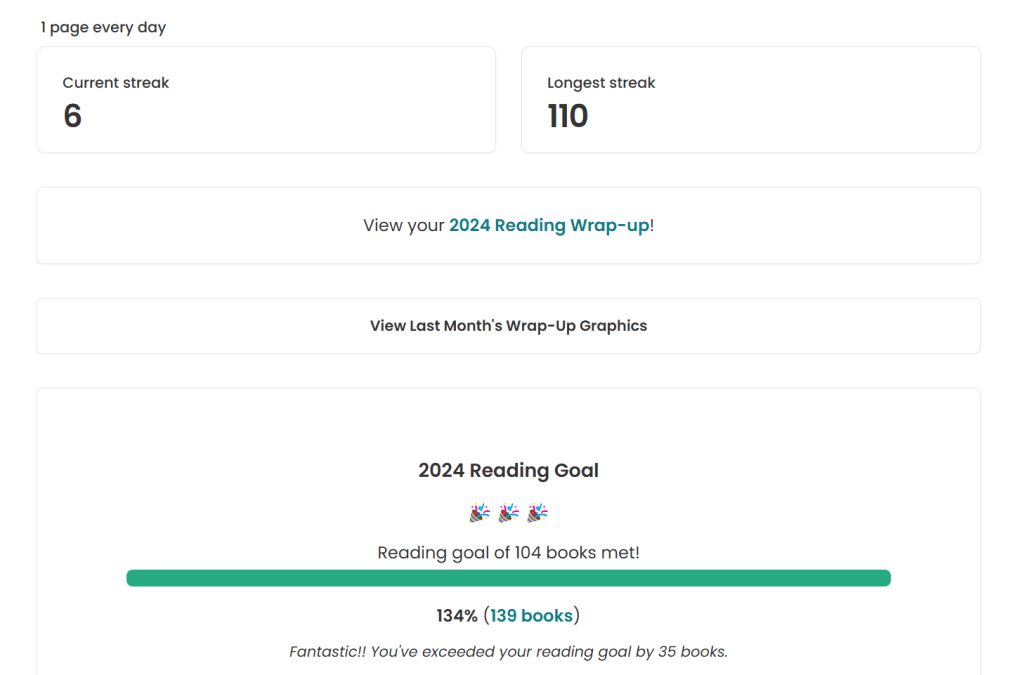
Task: Open the 139 books link
Action: (x=531, y=615)
